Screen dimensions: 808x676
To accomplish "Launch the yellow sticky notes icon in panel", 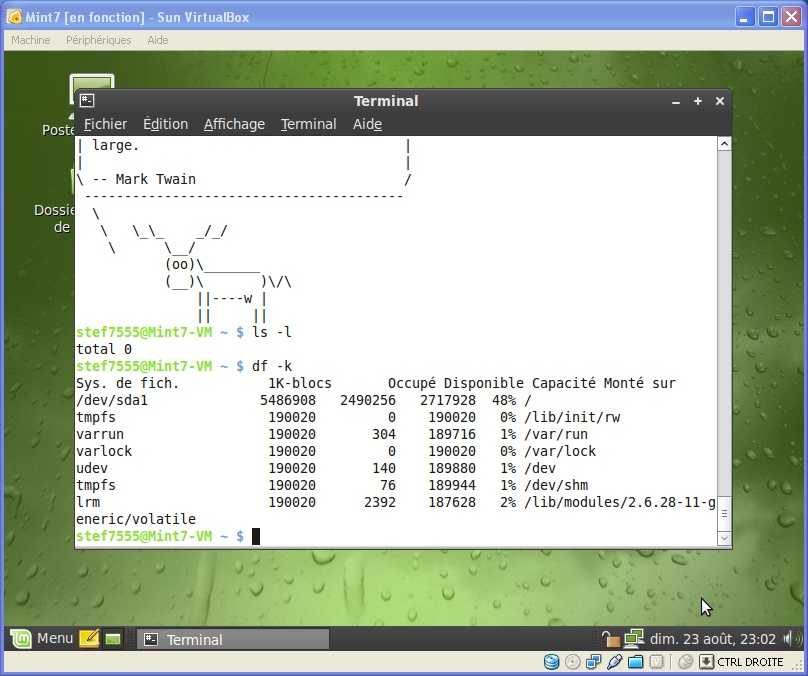I will [90, 639].
